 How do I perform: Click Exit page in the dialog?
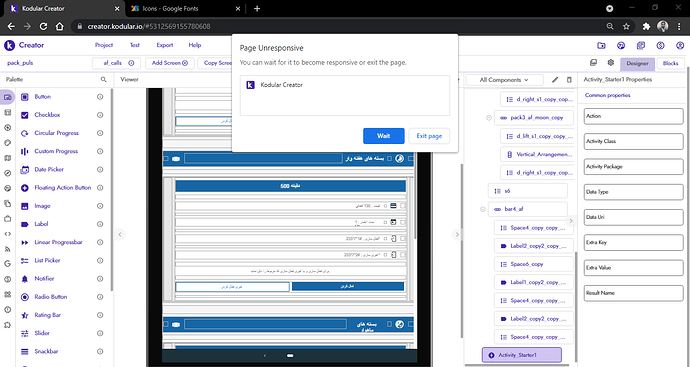[x=429, y=136]
